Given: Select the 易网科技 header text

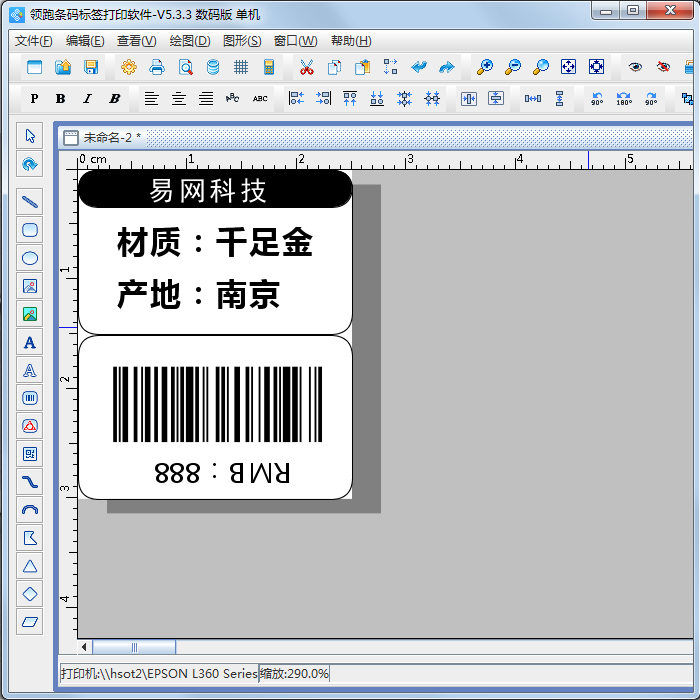Looking at the screenshot, I should [x=208, y=191].
